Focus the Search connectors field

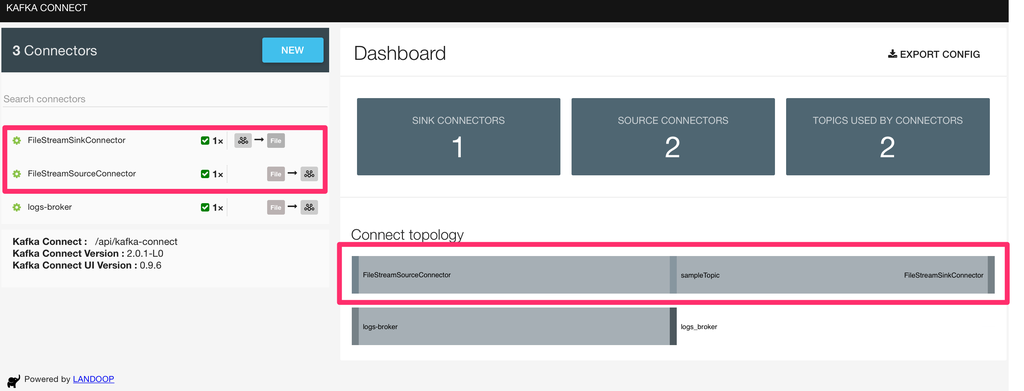(x=165, y=99)
